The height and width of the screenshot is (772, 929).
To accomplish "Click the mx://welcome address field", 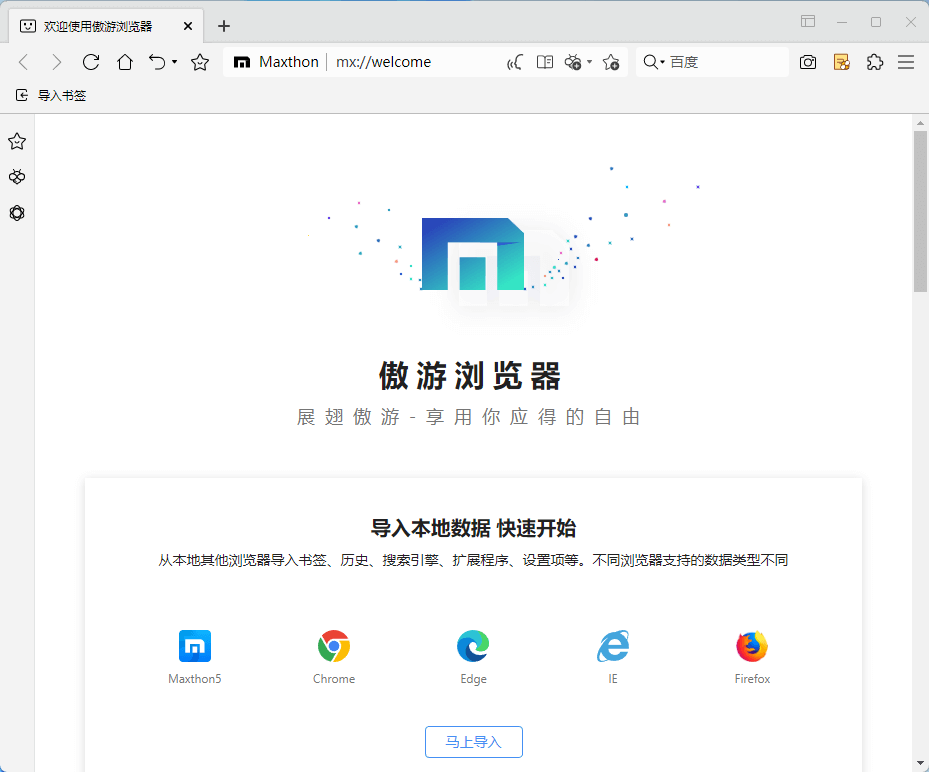I will [383, 62].
